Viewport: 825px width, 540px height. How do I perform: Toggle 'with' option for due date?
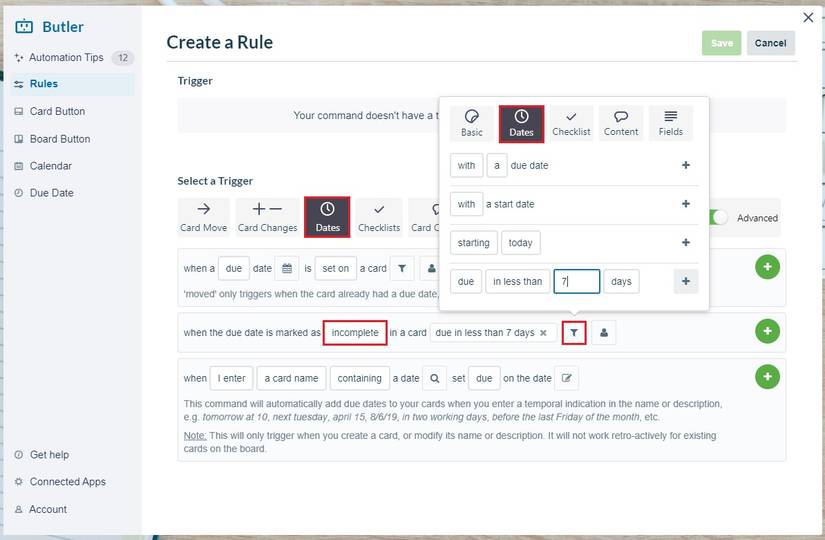(x=466, y=165)
